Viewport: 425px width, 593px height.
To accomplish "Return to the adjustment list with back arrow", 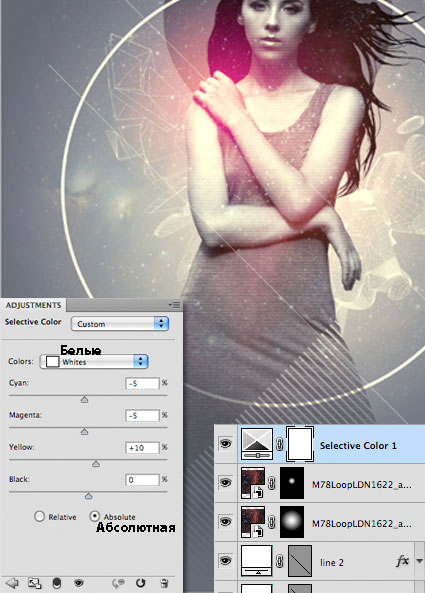I will (12, 583).
